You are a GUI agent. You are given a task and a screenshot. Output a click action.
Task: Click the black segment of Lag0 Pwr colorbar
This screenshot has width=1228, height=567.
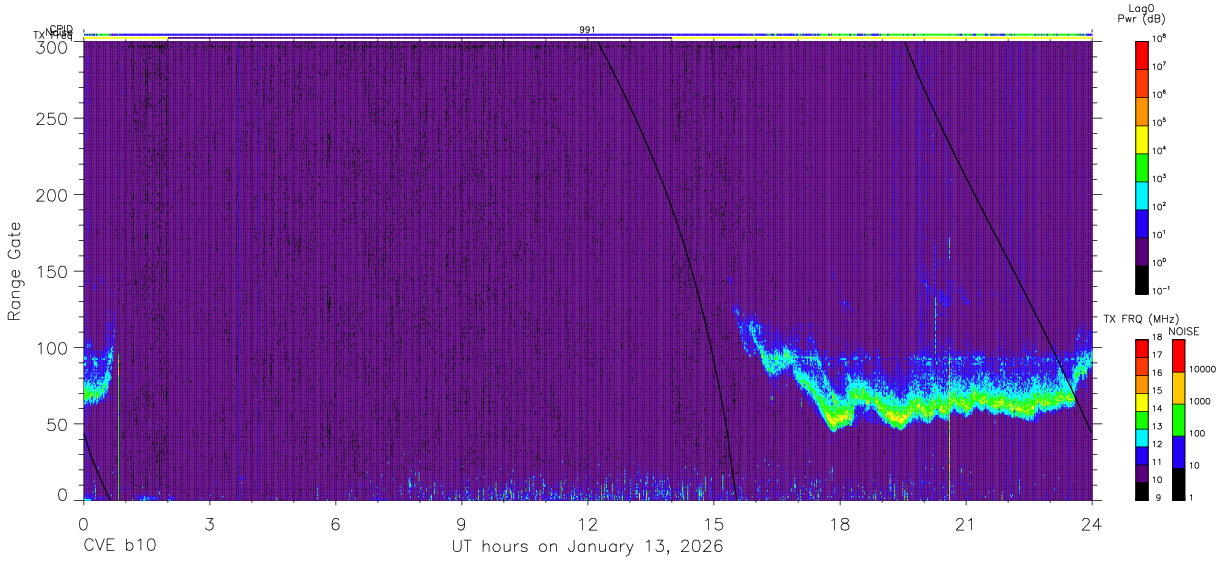pyautogui.click(x=1142, y=278)
